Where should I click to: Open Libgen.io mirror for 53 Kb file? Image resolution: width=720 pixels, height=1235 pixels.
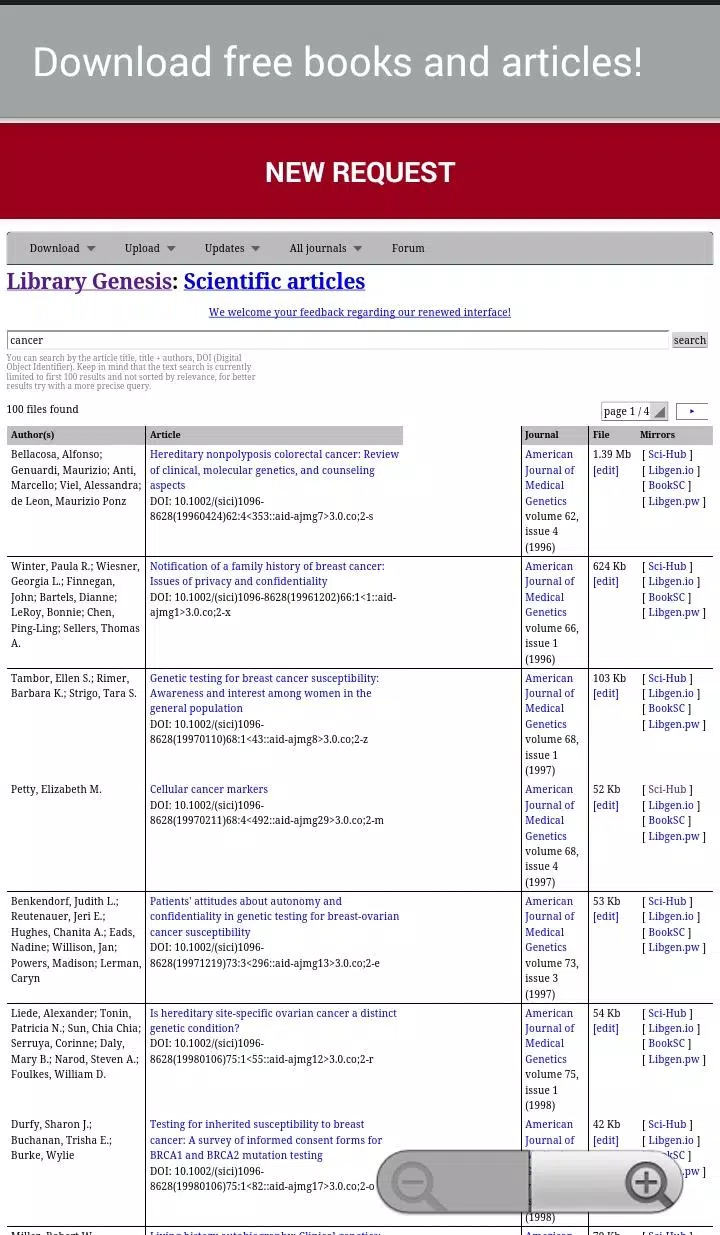(x=670, y=917)
